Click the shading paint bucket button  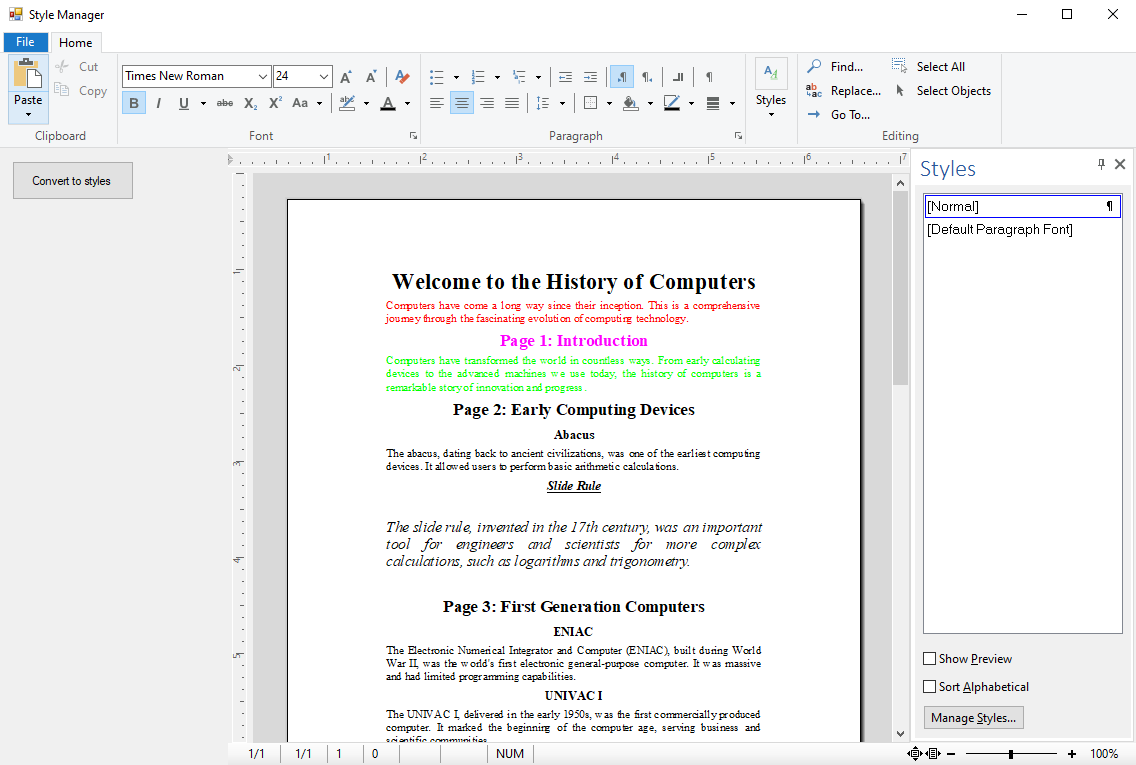[x=631, y=103]
